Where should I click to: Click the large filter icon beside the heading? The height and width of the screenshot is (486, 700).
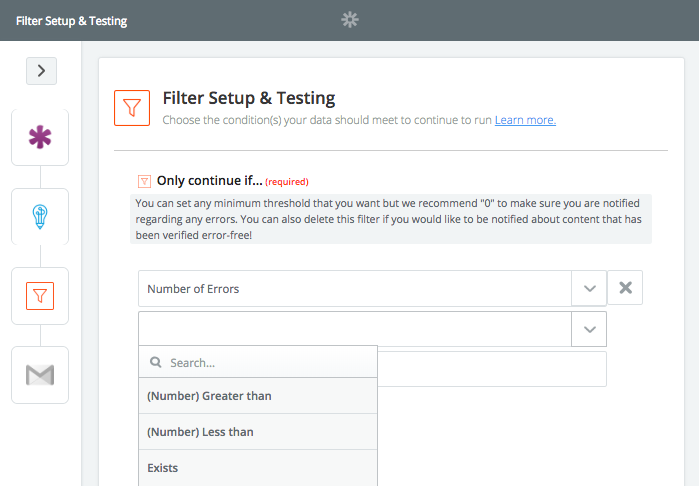coord(132,108)
